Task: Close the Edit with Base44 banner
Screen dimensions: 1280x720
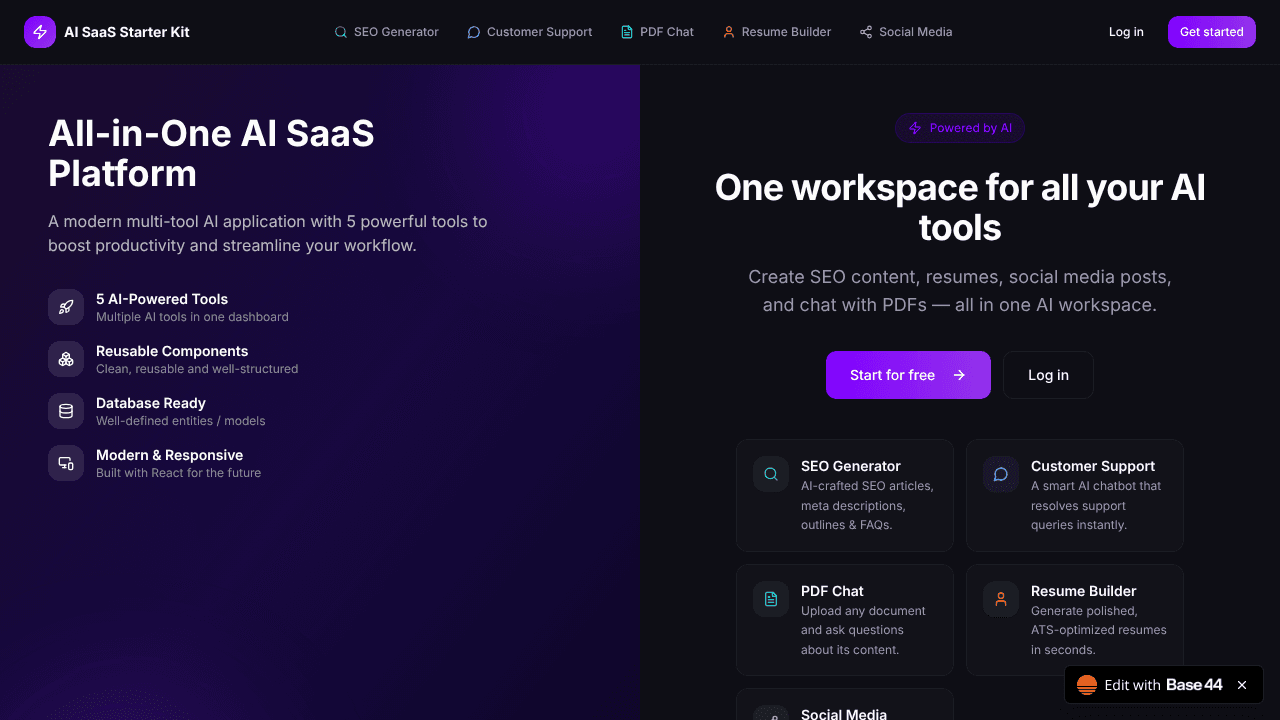Action: [x=1242, y=685]
